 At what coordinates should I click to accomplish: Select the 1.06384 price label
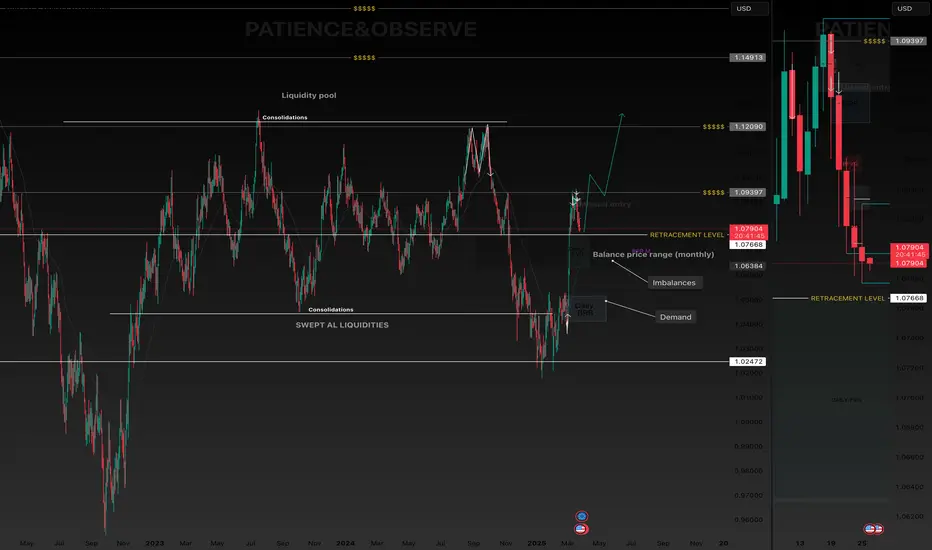(x=748, y=266)
